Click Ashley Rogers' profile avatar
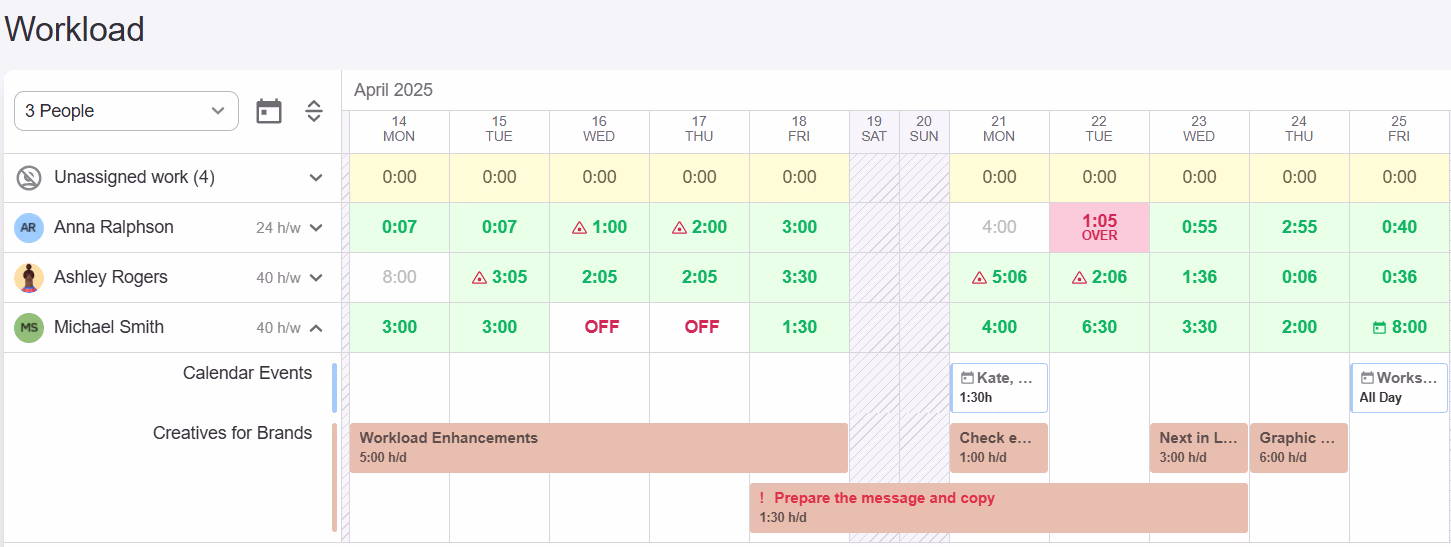This screenshot has width=1451, height=547. [x=29, y=278]
